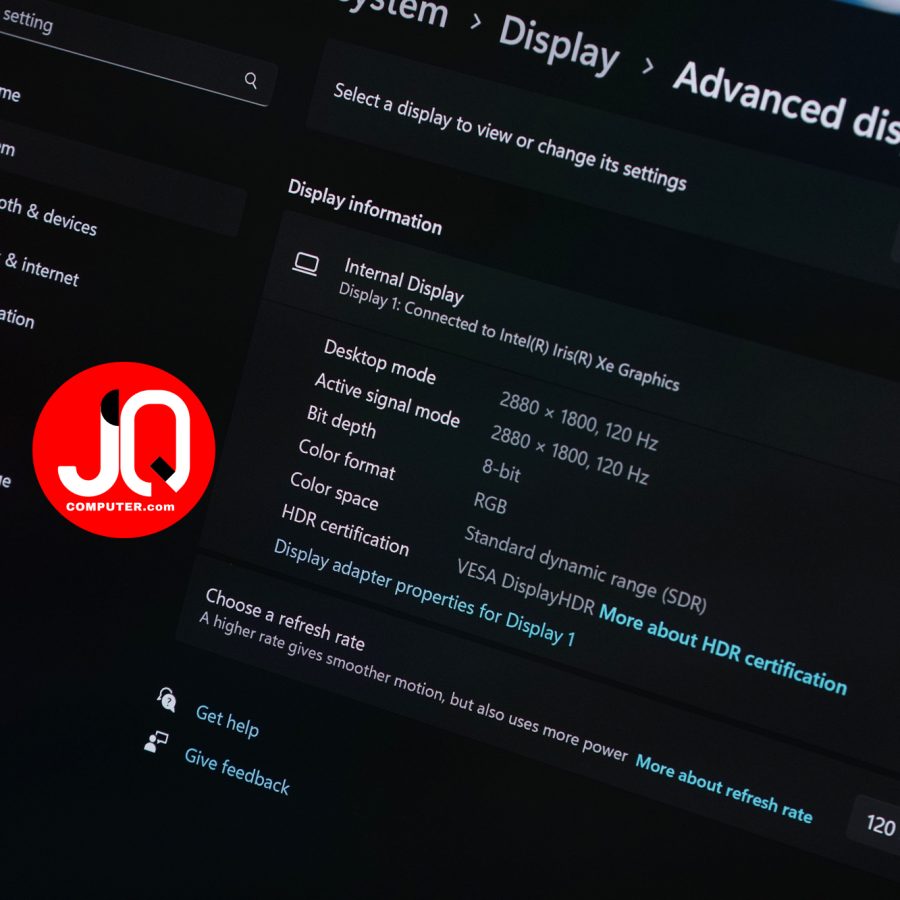Viewport: 900px width, 900px height.
Task: Click the Display information heading
Action: point(364,206)
